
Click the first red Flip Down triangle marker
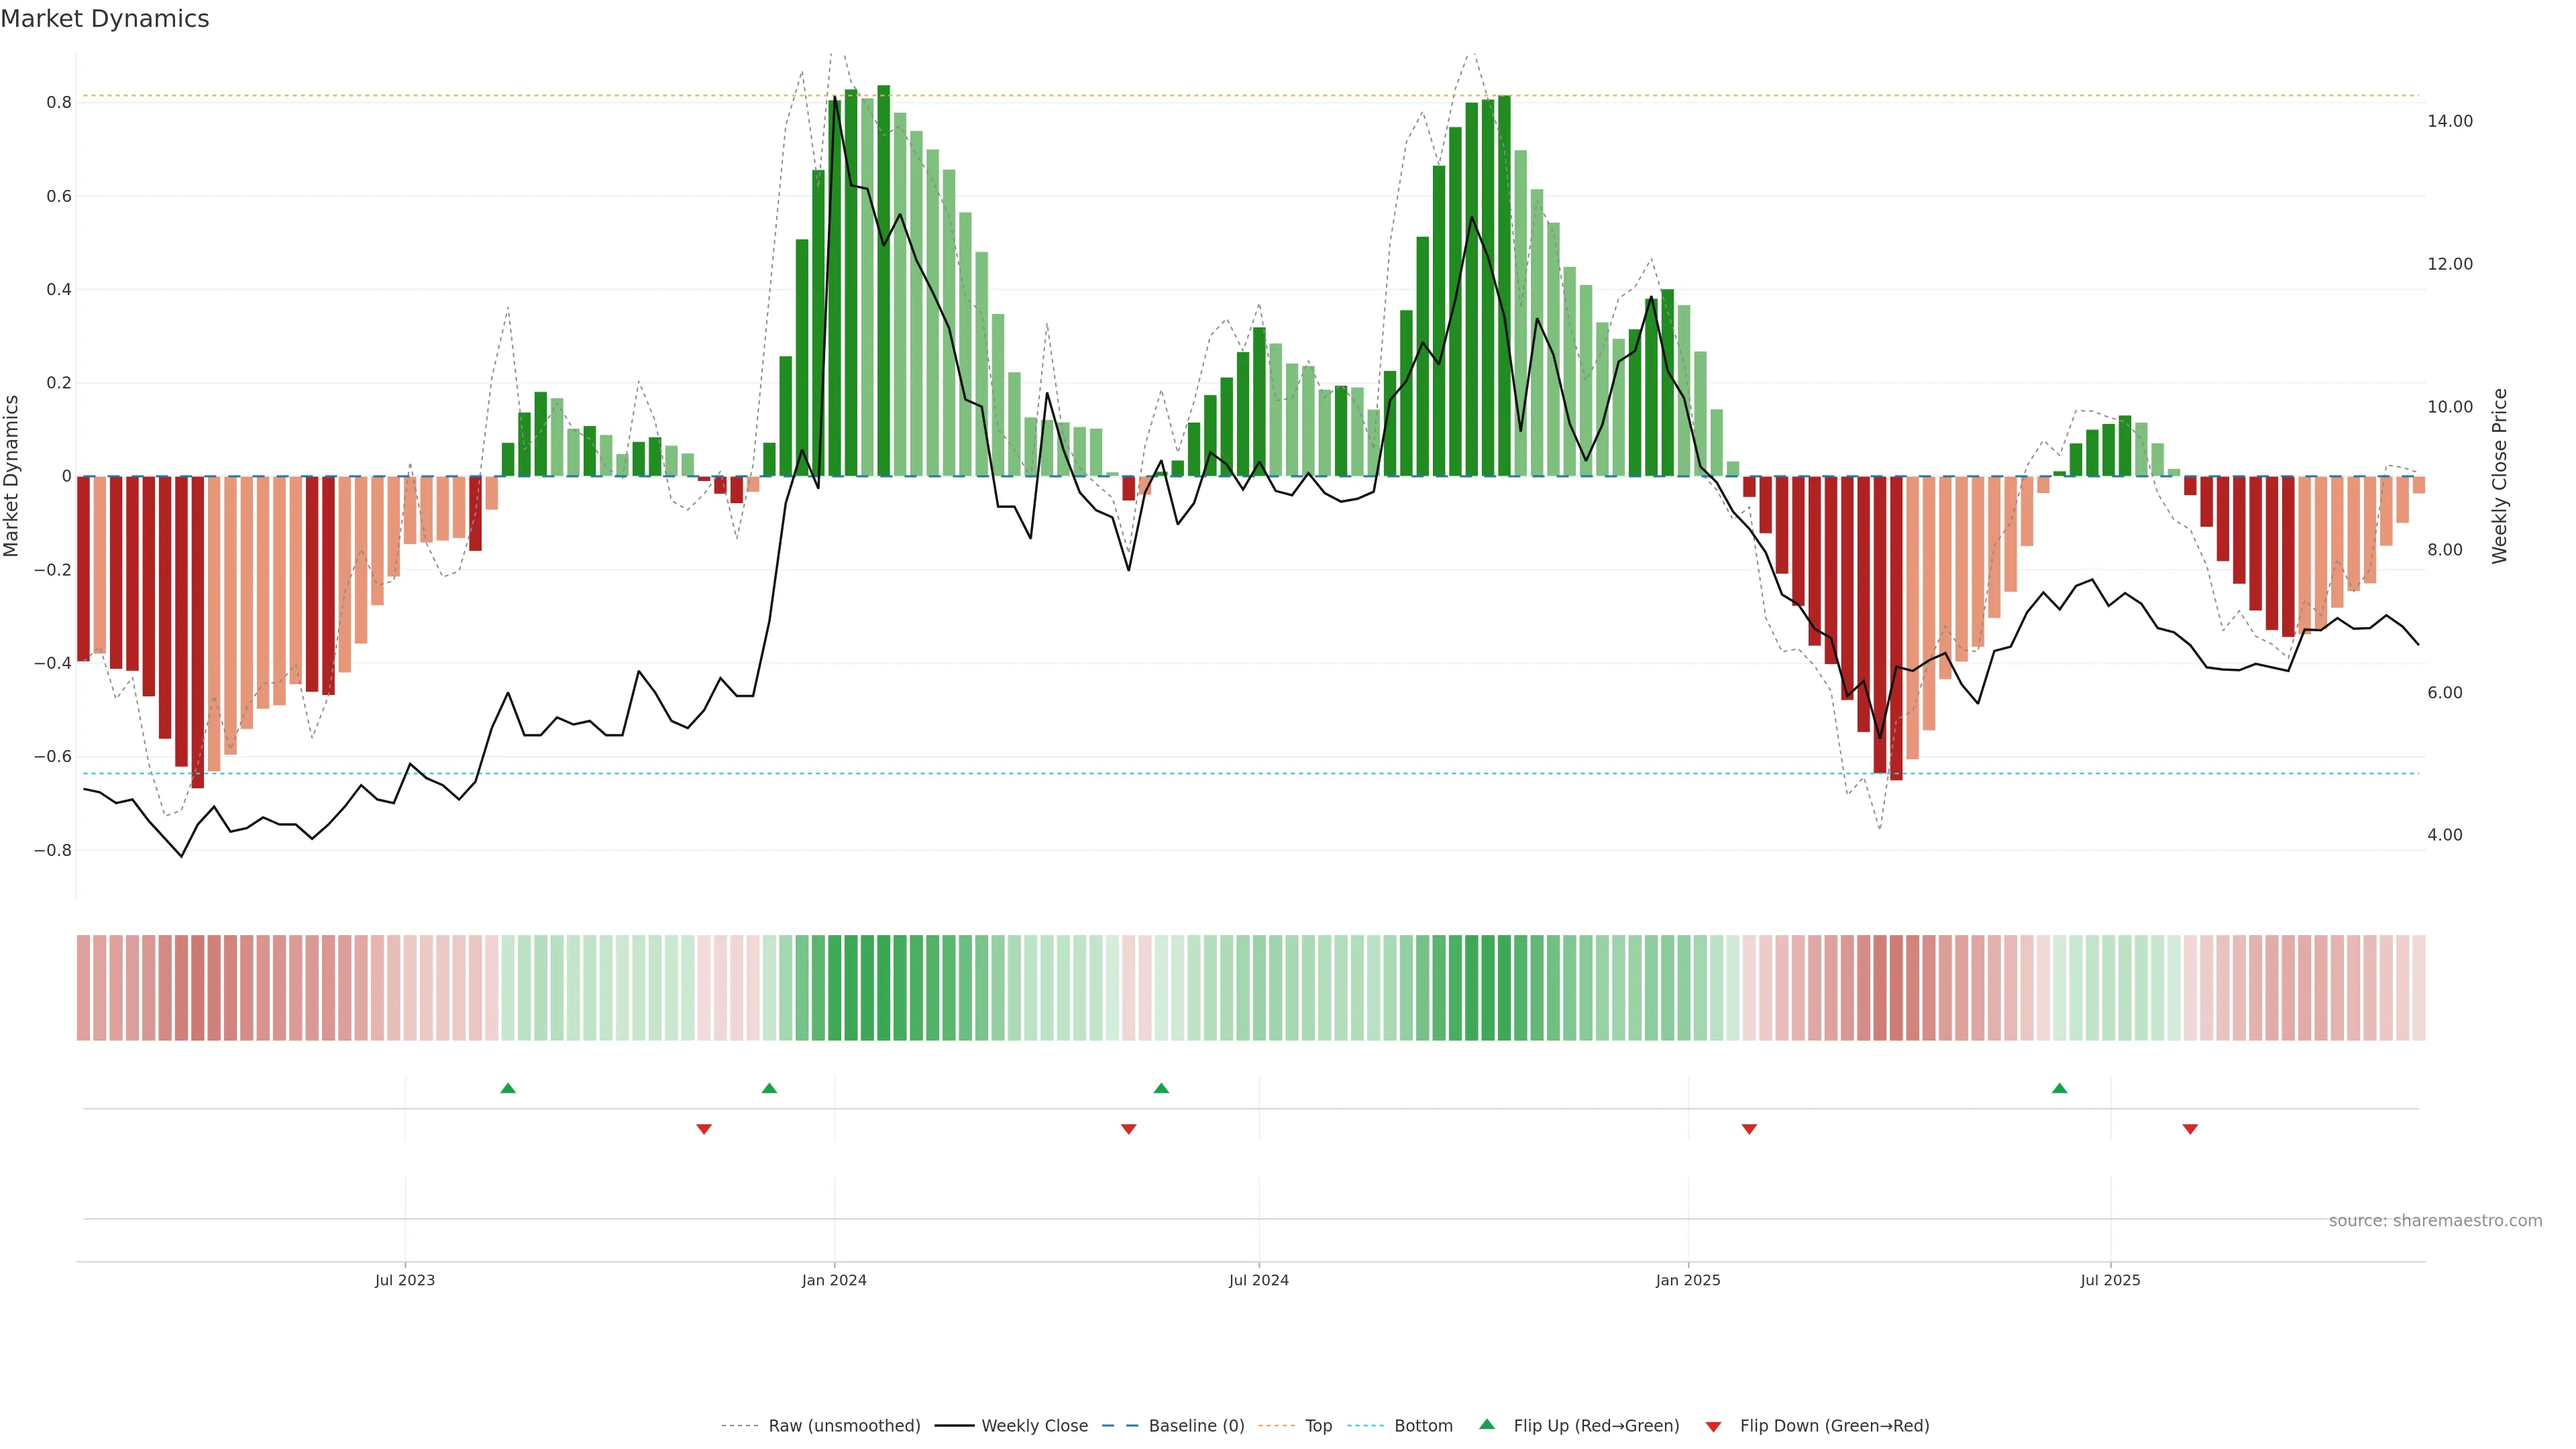(704, 1129)
